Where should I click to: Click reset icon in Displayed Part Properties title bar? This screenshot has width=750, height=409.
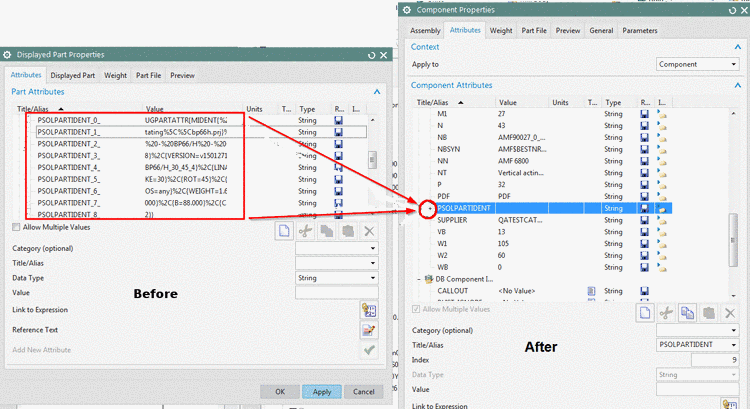(x=371, y=55)
